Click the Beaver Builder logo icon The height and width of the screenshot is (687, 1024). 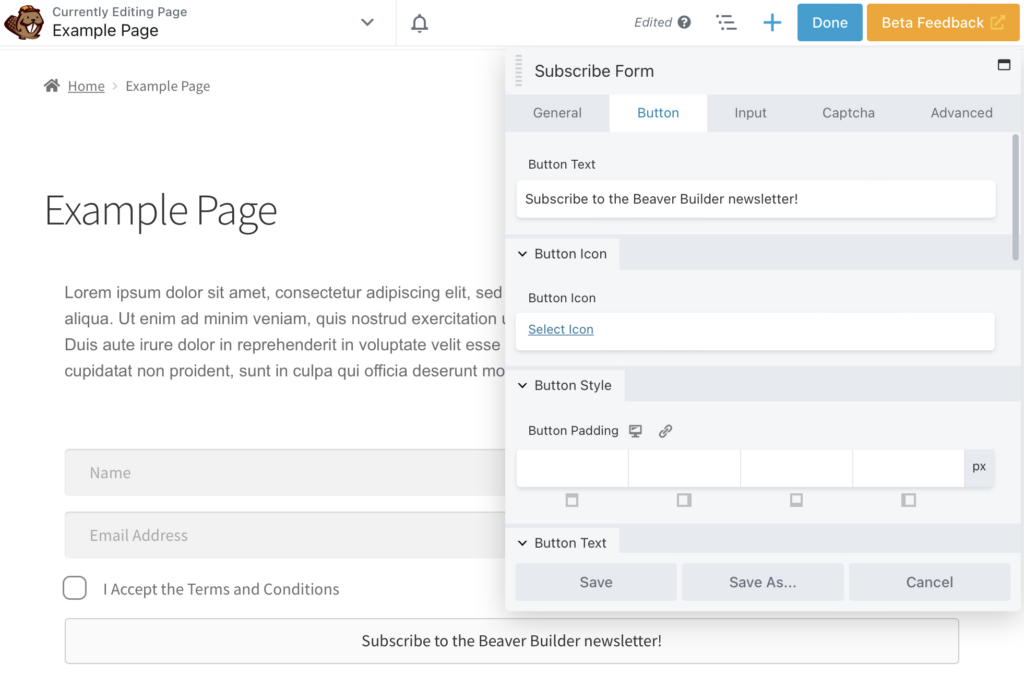point(24,22)
